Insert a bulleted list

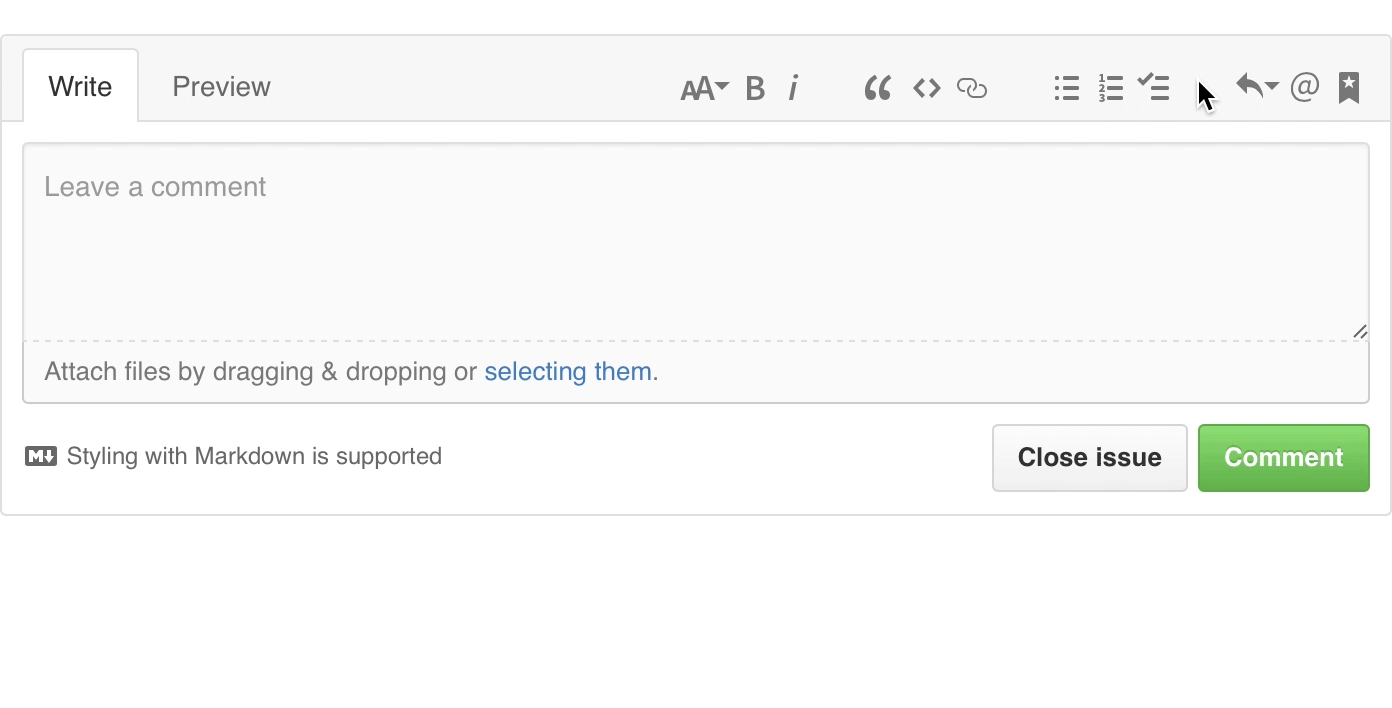click(x=1066, y=89)
